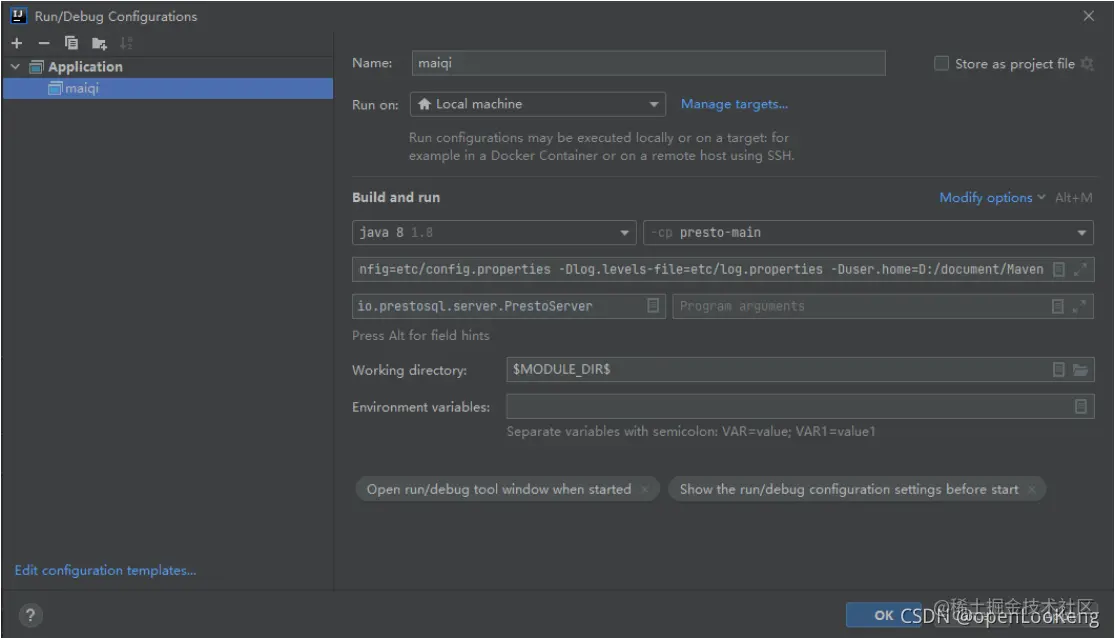1115x638 pixels.
Task: Enable Store as project file checkbox
Action: click(x=941, y=63)
